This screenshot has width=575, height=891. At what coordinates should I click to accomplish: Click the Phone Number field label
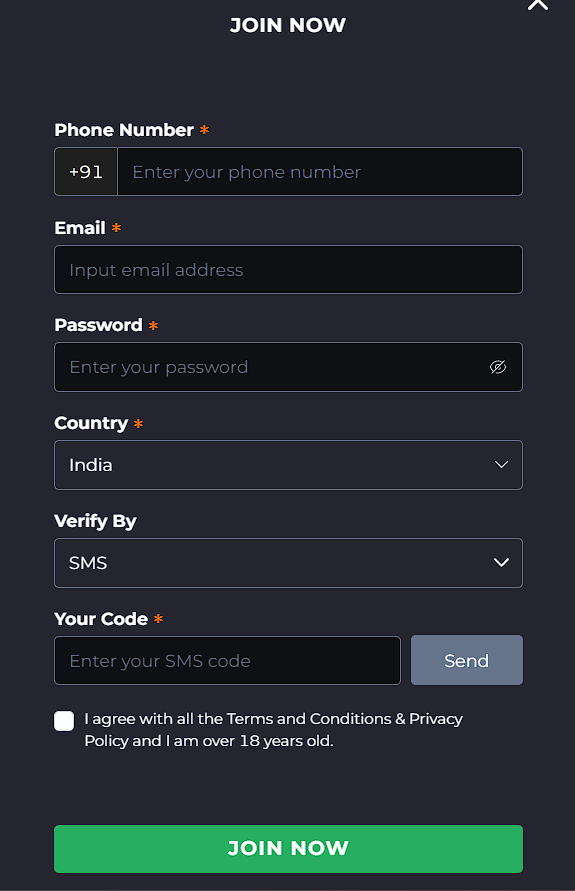pos(124,130)
